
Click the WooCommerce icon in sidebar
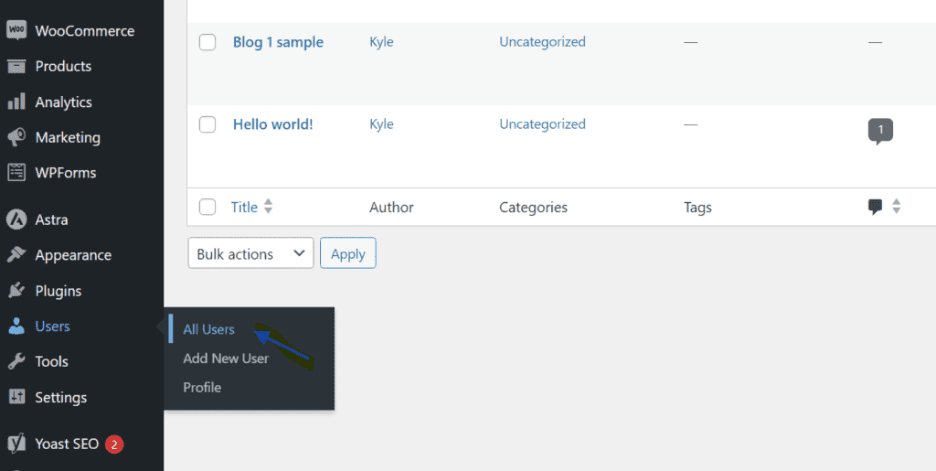pyautogui.click(x=16, y=31)
